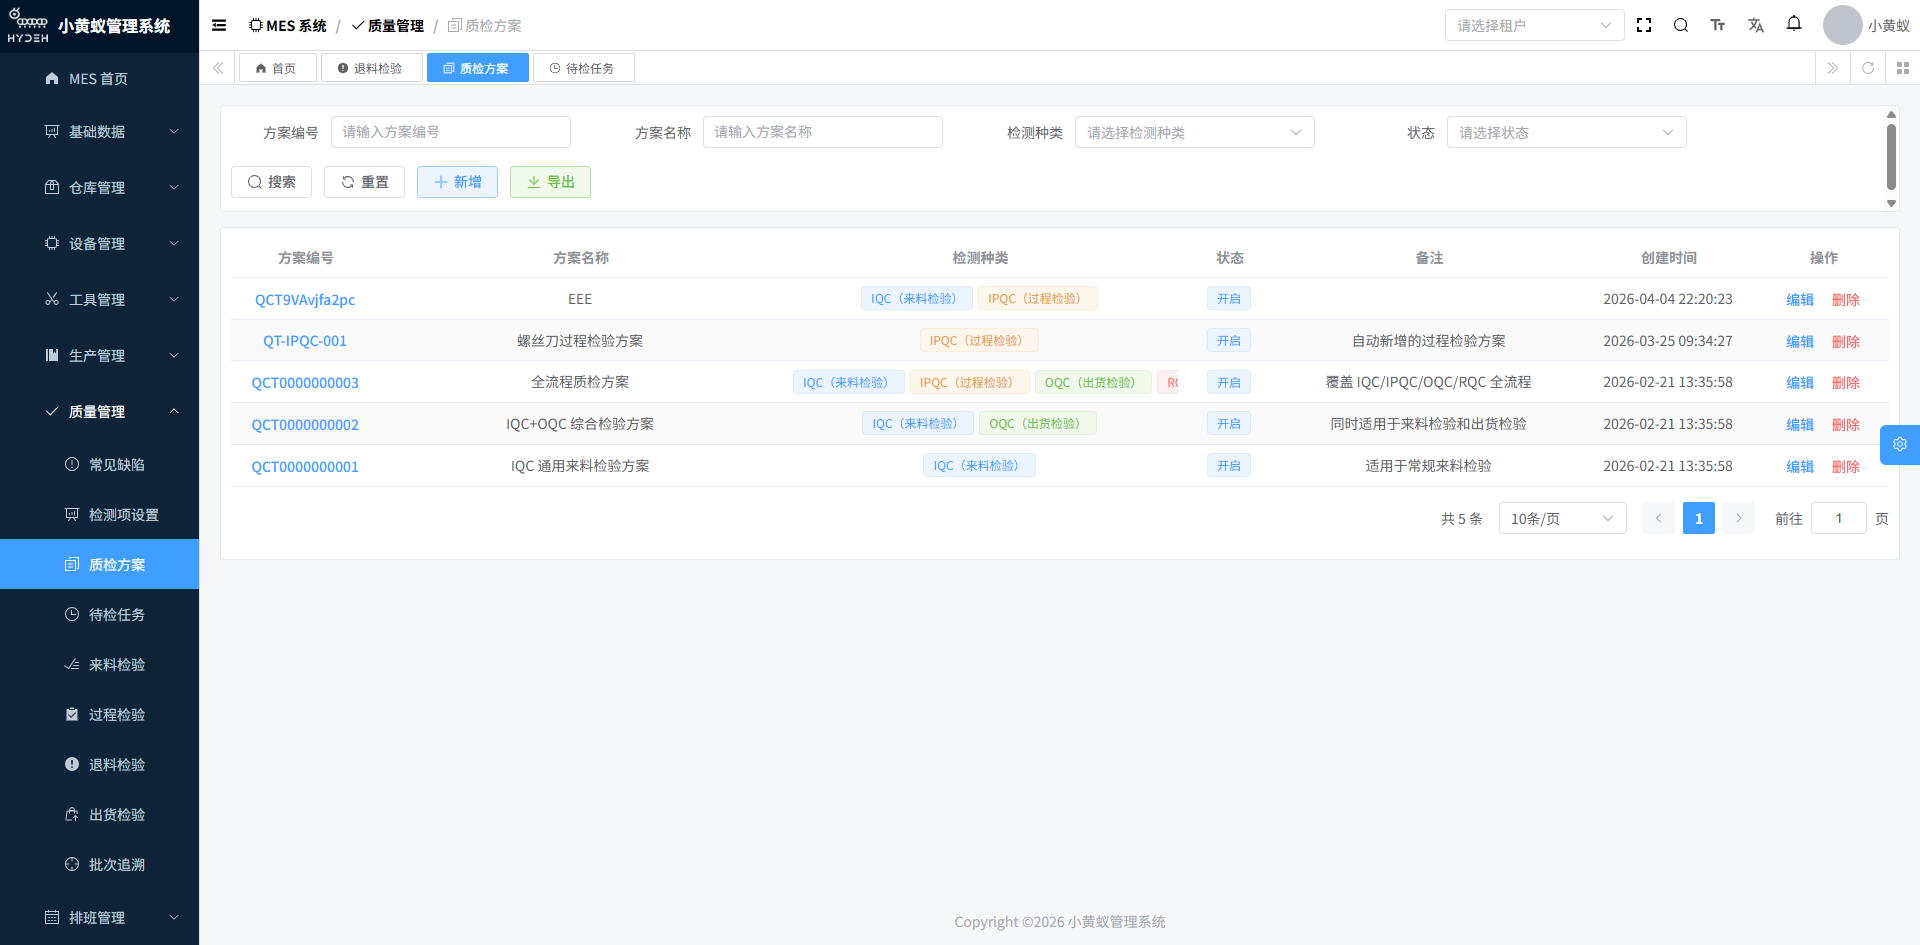The image size is (1920, 945).
Task: Click the 出货检验 sidebar icon
Action: click(72, 814)
